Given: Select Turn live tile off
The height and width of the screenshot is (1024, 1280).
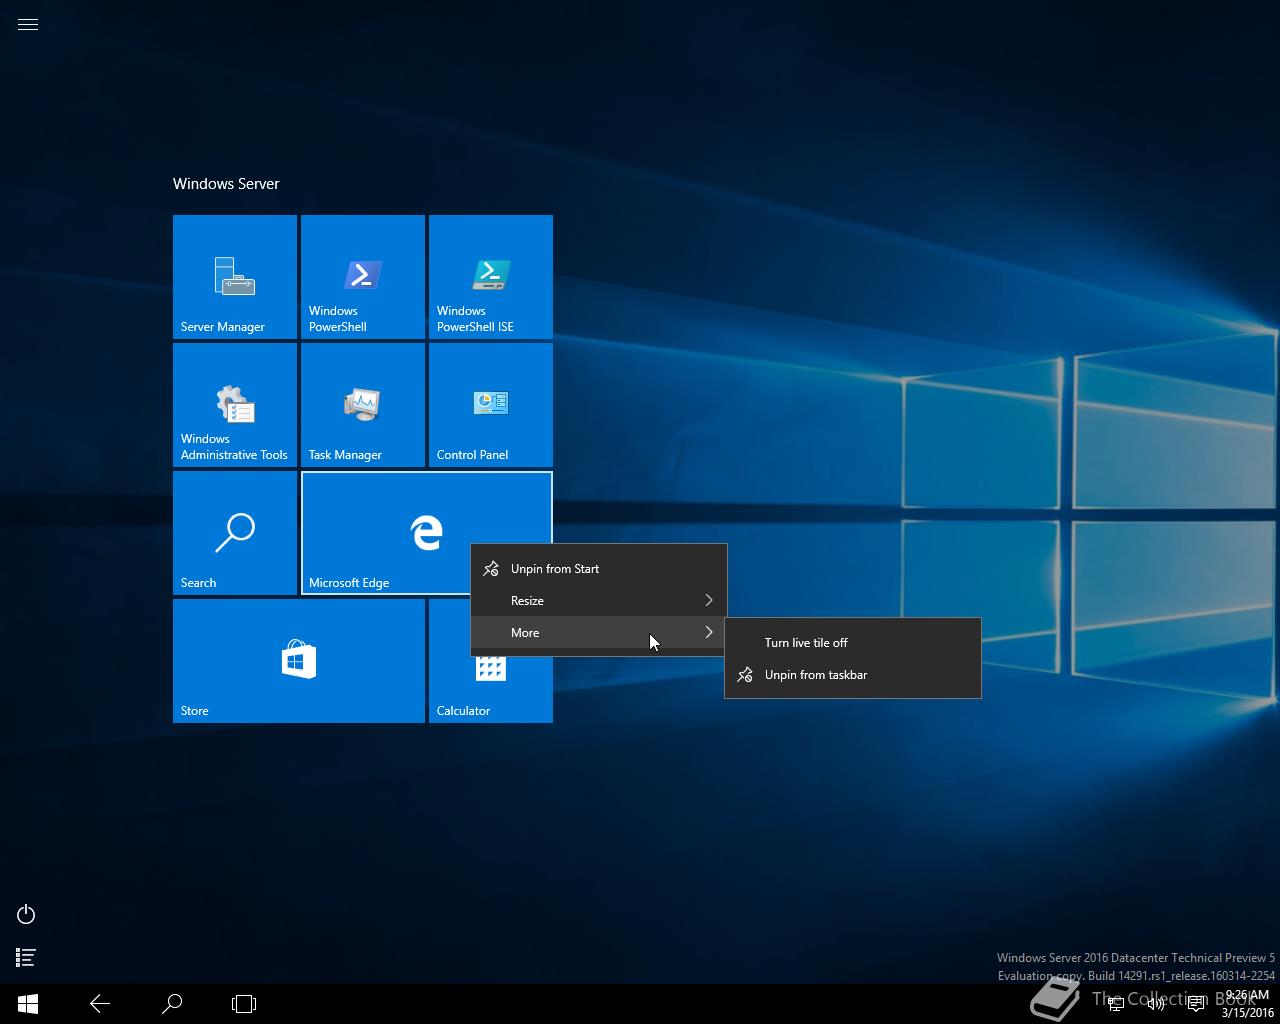Looking at the screenshot, I should pyautogui.click(x=853, y=643).
